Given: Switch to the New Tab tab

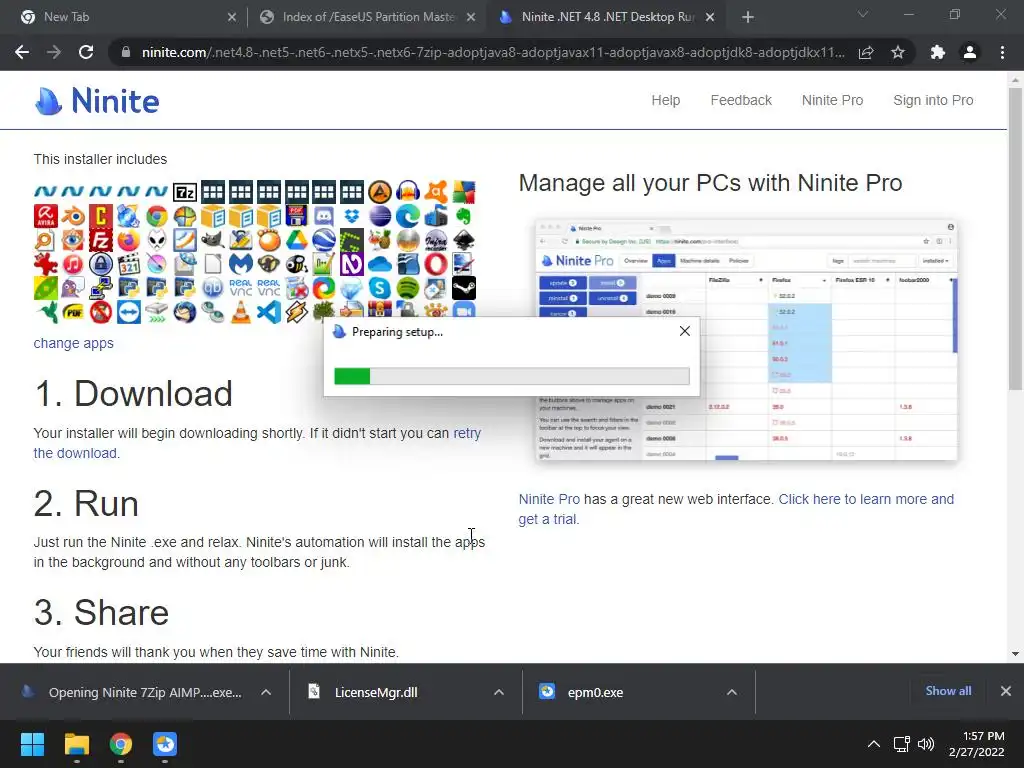Looking at the screenshot, I should point(123,17).
